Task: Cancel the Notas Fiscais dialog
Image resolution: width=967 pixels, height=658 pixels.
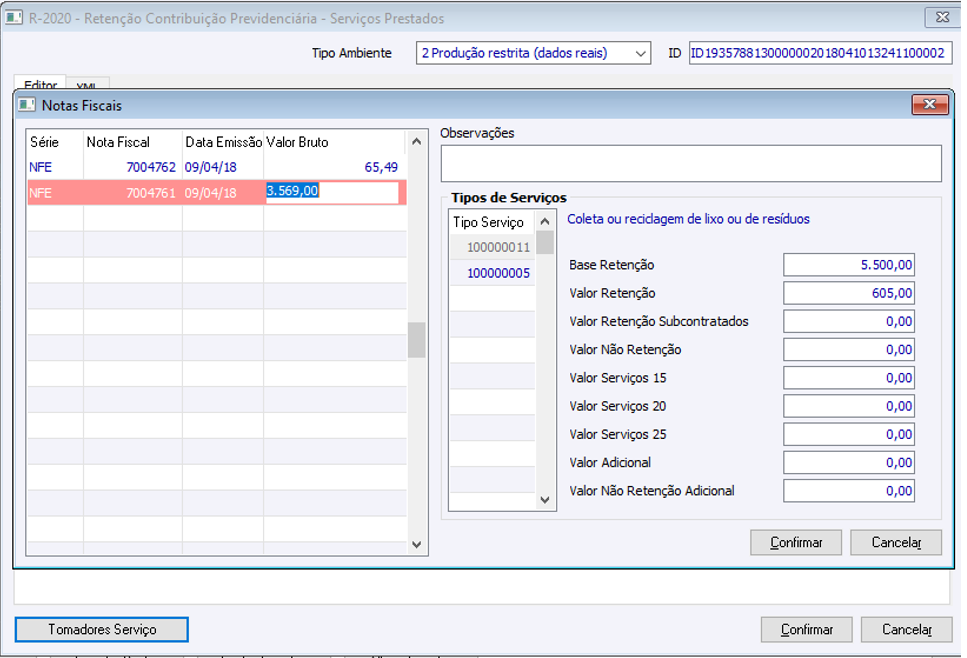Action: point(896,542)
